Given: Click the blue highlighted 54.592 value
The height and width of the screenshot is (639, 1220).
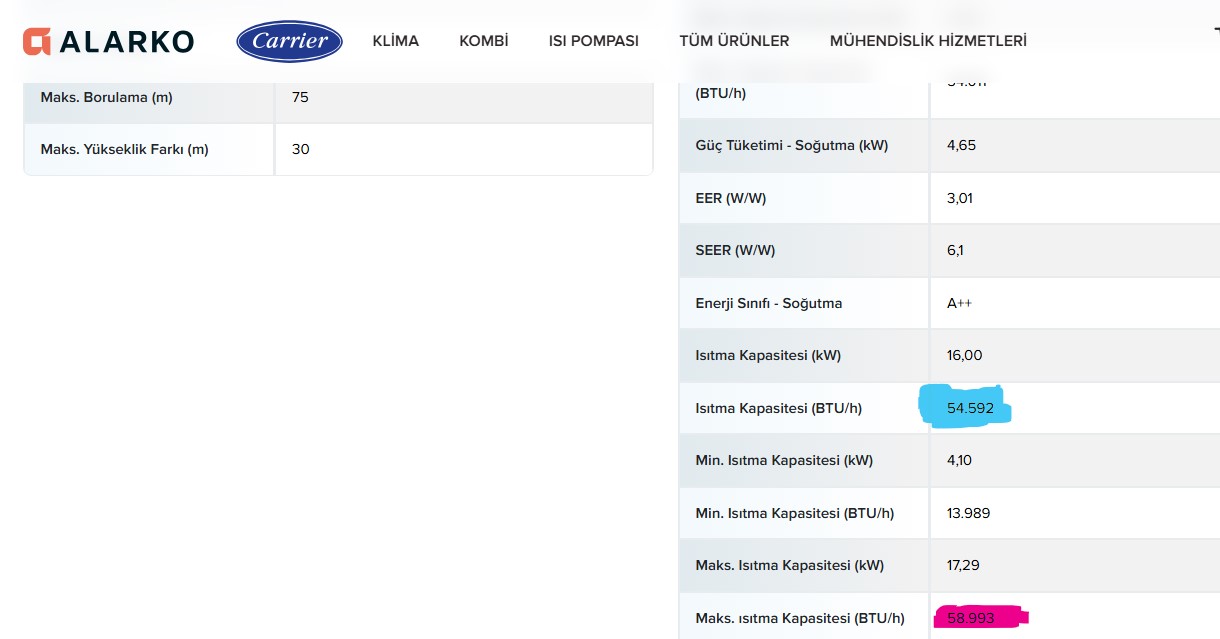Looking at the screenshot, I should (x=967, y=408).
